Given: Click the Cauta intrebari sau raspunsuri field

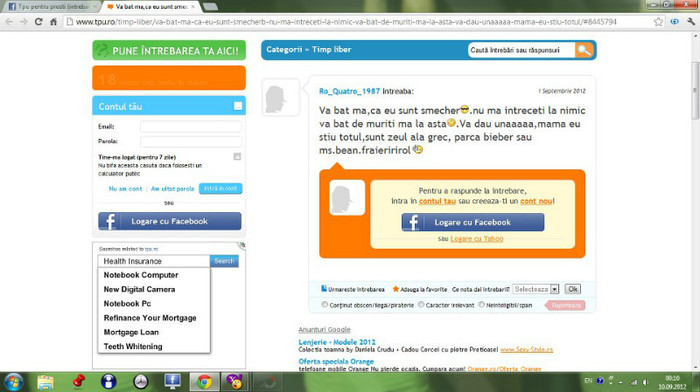Looking at the screenshot, I should (521, 50).
